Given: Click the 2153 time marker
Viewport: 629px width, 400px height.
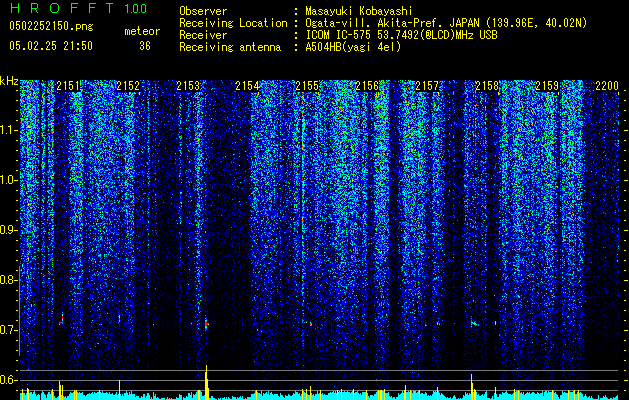Looking at the screenshot, I should 188,86.
